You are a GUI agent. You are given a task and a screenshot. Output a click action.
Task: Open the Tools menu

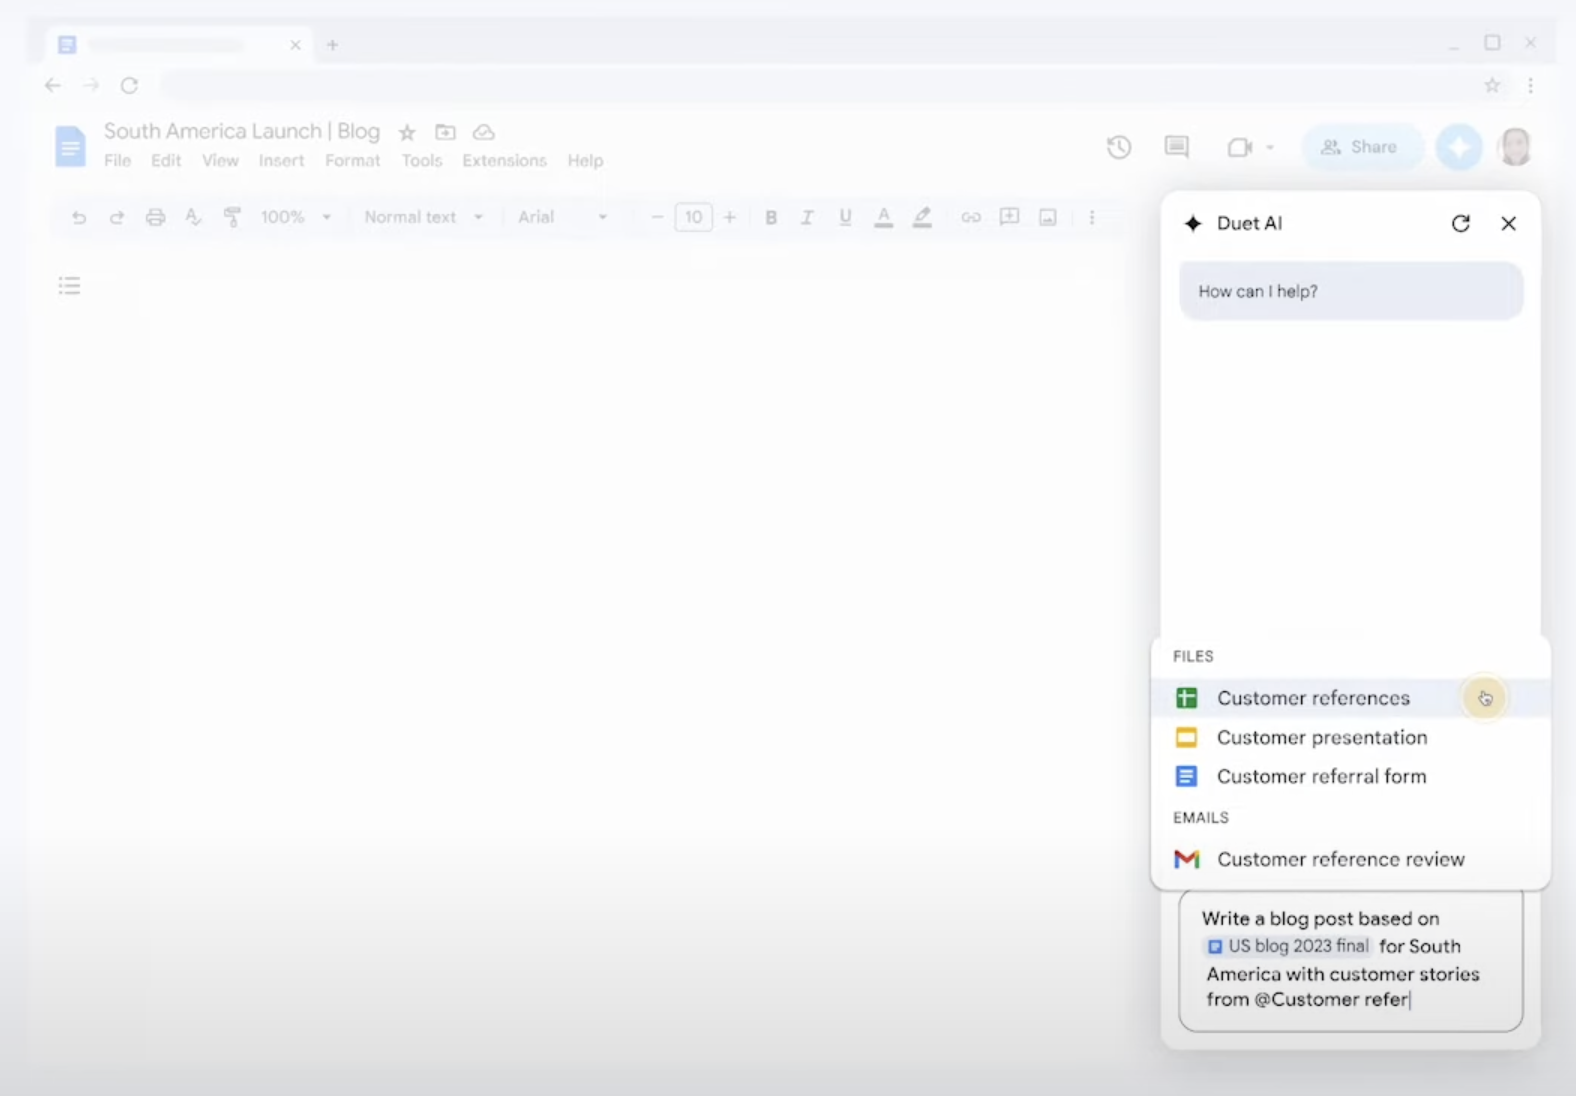click(x=421, y=160)
